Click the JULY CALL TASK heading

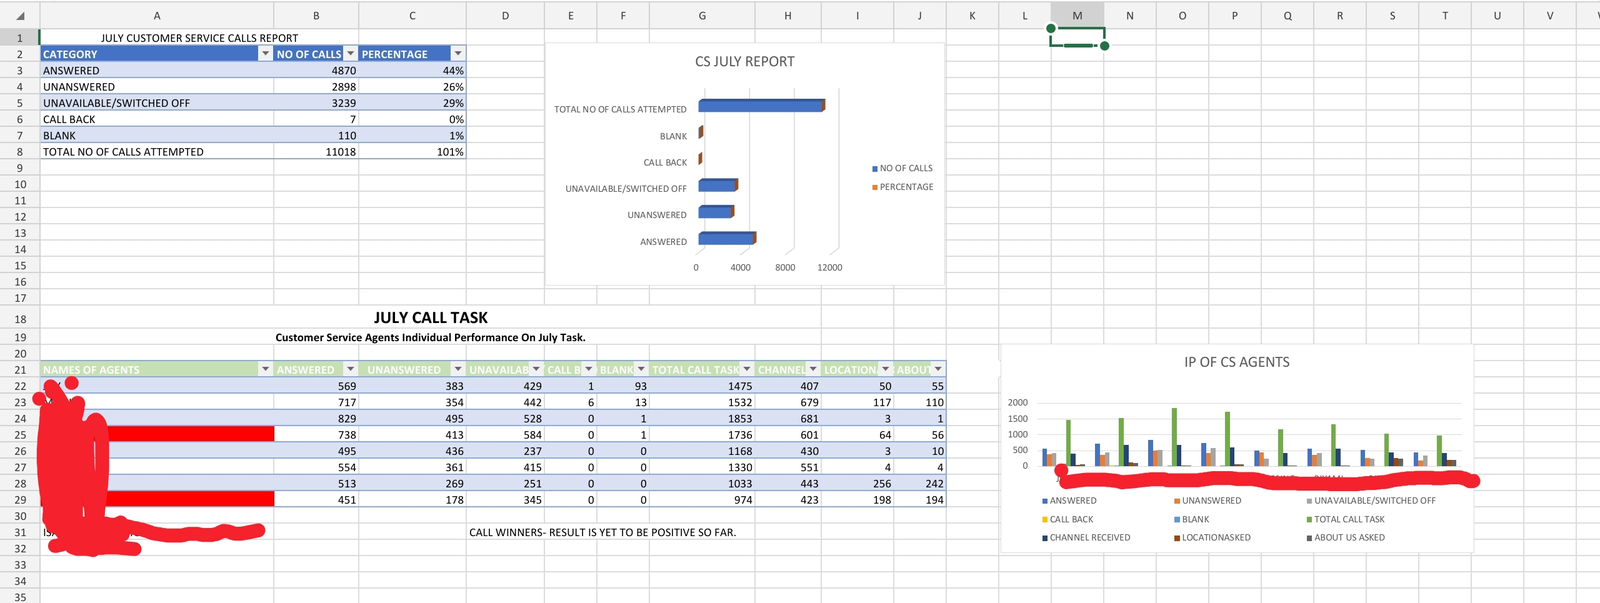(x=431, y=317)
